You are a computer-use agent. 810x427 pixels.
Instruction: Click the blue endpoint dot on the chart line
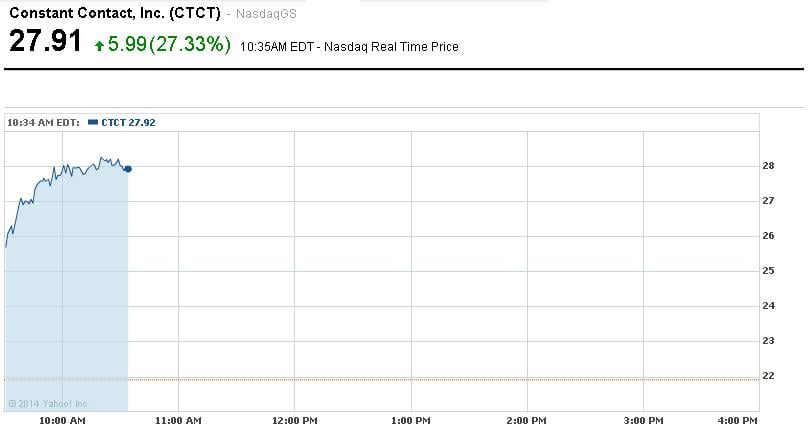click(x=128, y=169)
